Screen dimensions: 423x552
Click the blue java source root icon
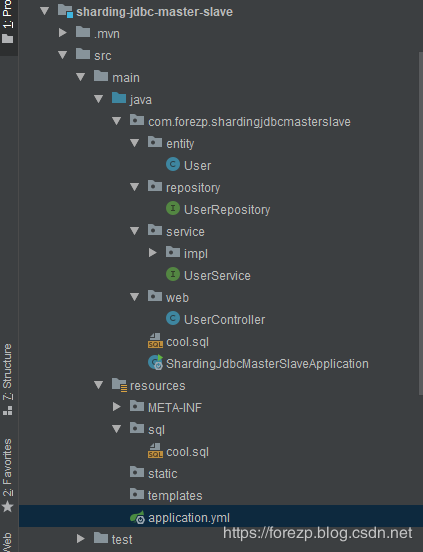coord(119,98)
